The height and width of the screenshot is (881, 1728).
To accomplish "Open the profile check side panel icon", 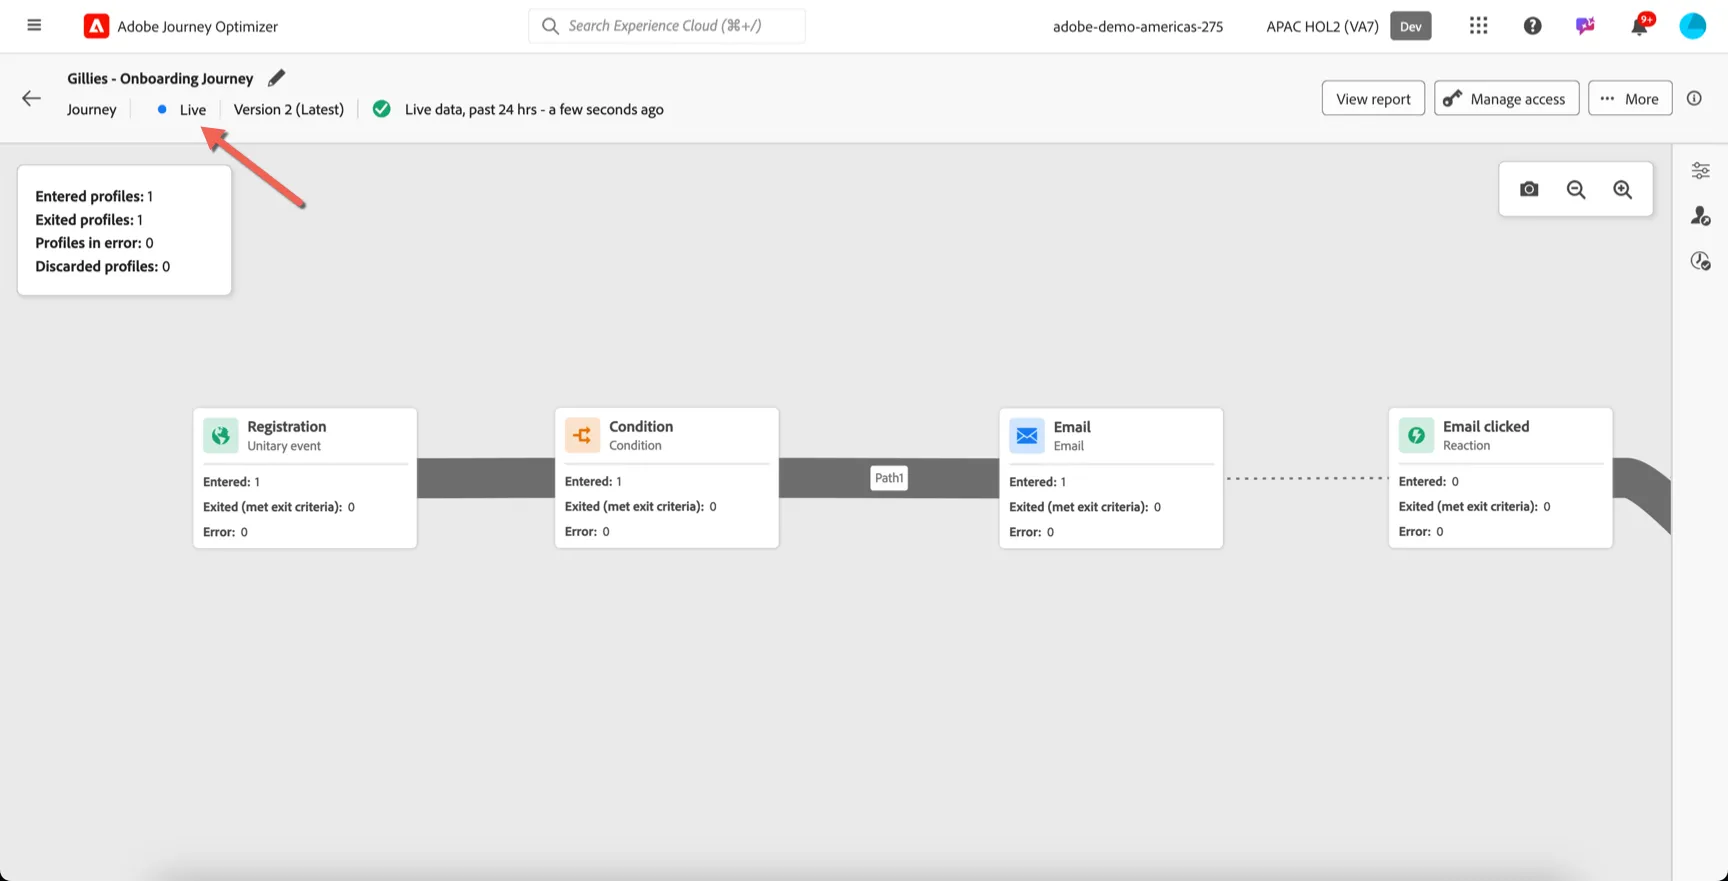I will [1700, 216].
